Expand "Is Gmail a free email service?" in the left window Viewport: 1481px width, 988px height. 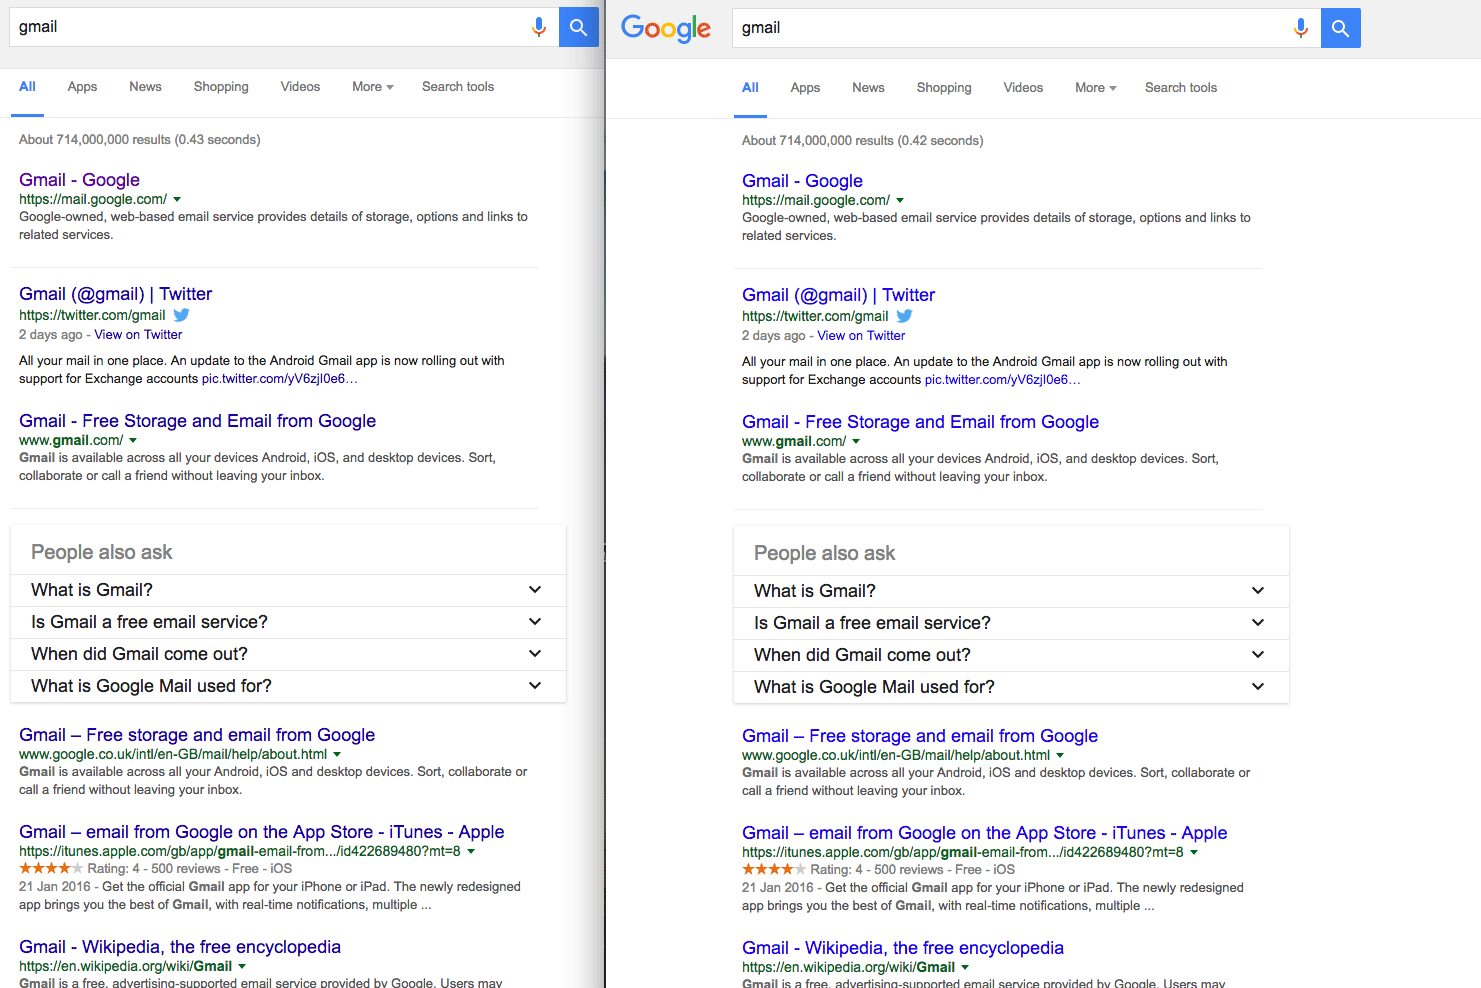click(534, 622)
